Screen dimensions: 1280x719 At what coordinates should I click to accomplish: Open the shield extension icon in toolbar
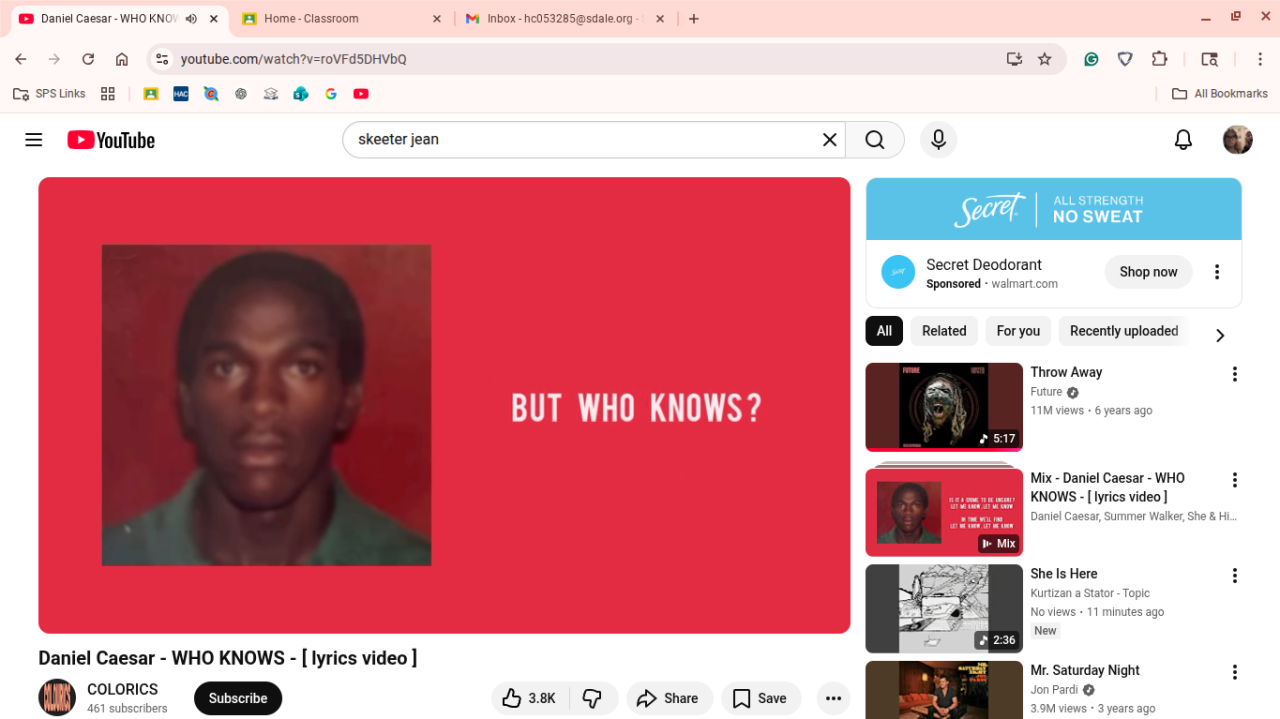coord(1125,59)
